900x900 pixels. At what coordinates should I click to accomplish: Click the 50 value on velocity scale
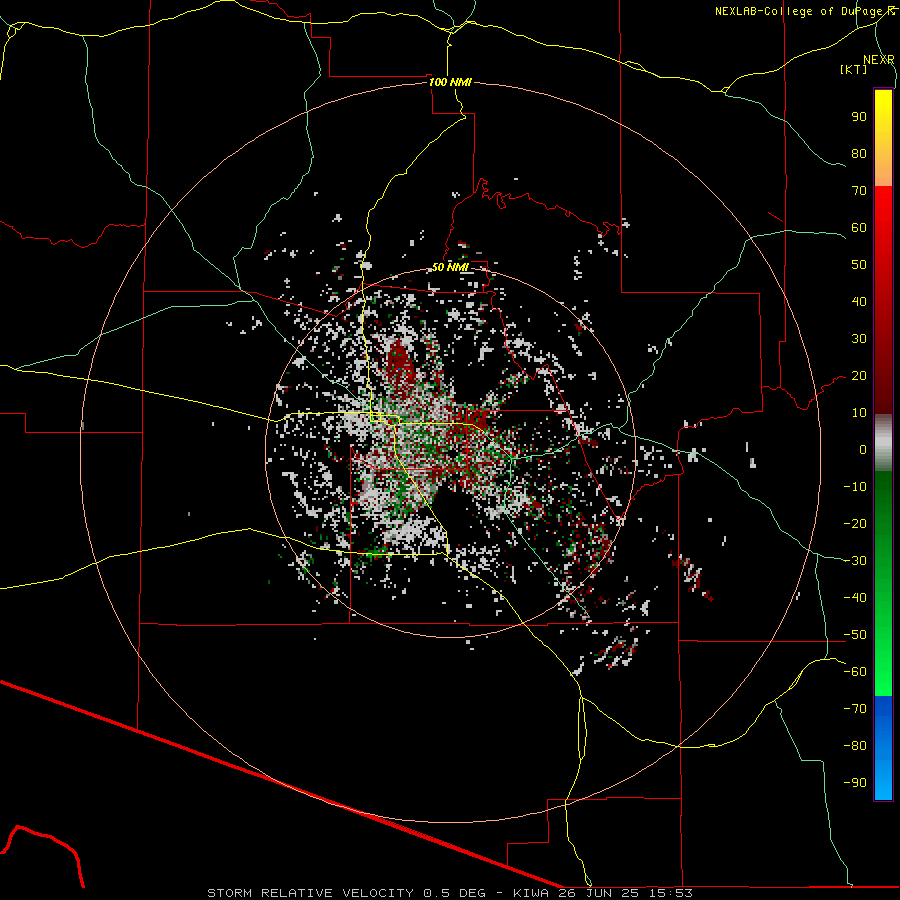click(859, 265)
